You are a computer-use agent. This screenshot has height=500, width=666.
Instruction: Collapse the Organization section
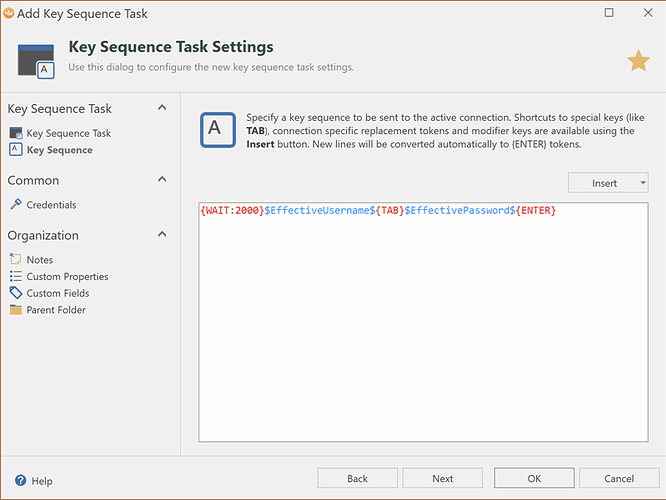pos(162,235)
